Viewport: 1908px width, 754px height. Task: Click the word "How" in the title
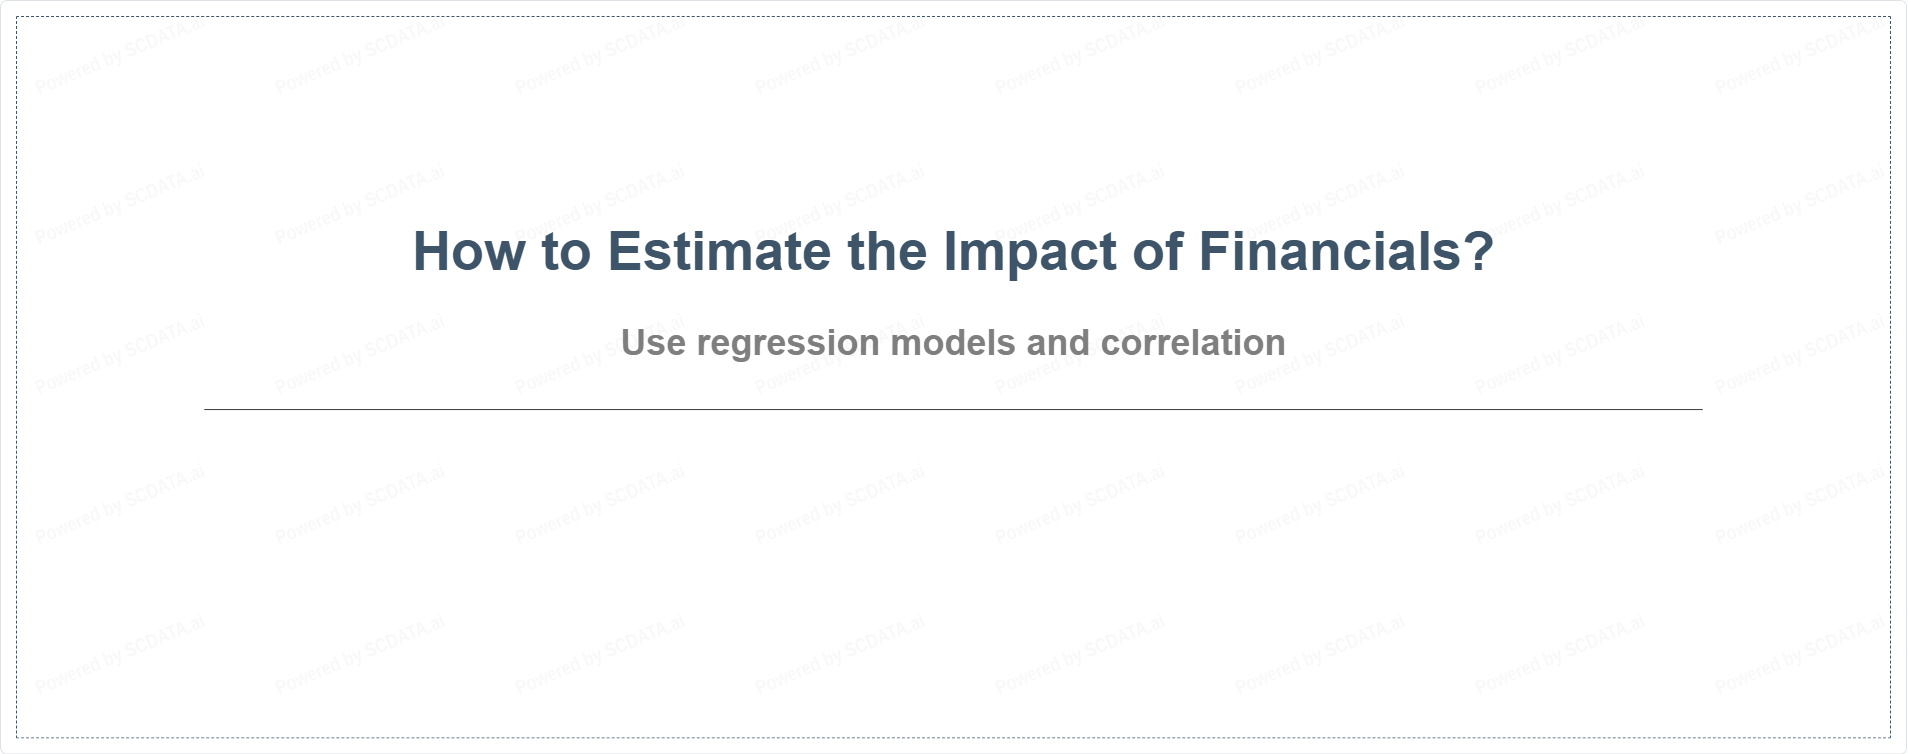(468, 251)
